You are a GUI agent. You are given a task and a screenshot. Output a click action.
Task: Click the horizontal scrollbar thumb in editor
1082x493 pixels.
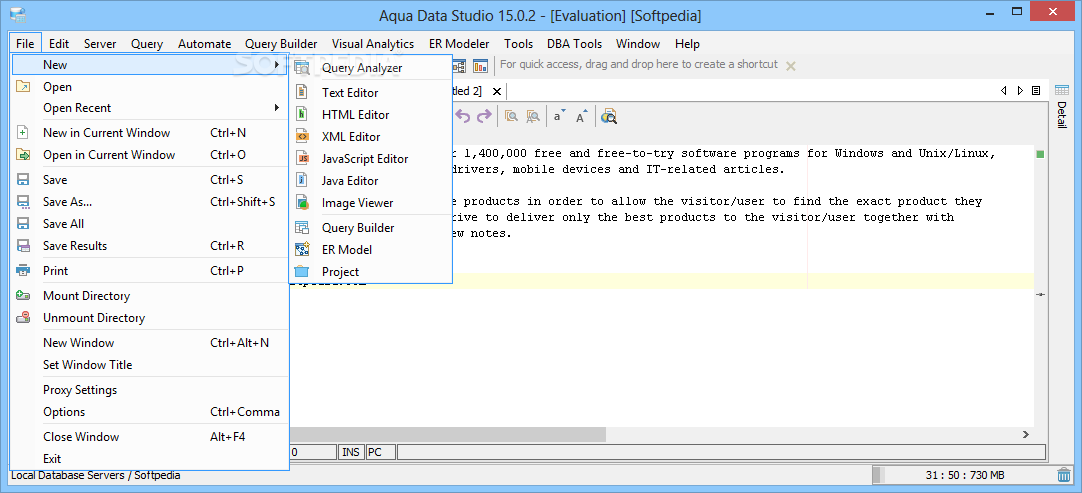coord(447,434)
